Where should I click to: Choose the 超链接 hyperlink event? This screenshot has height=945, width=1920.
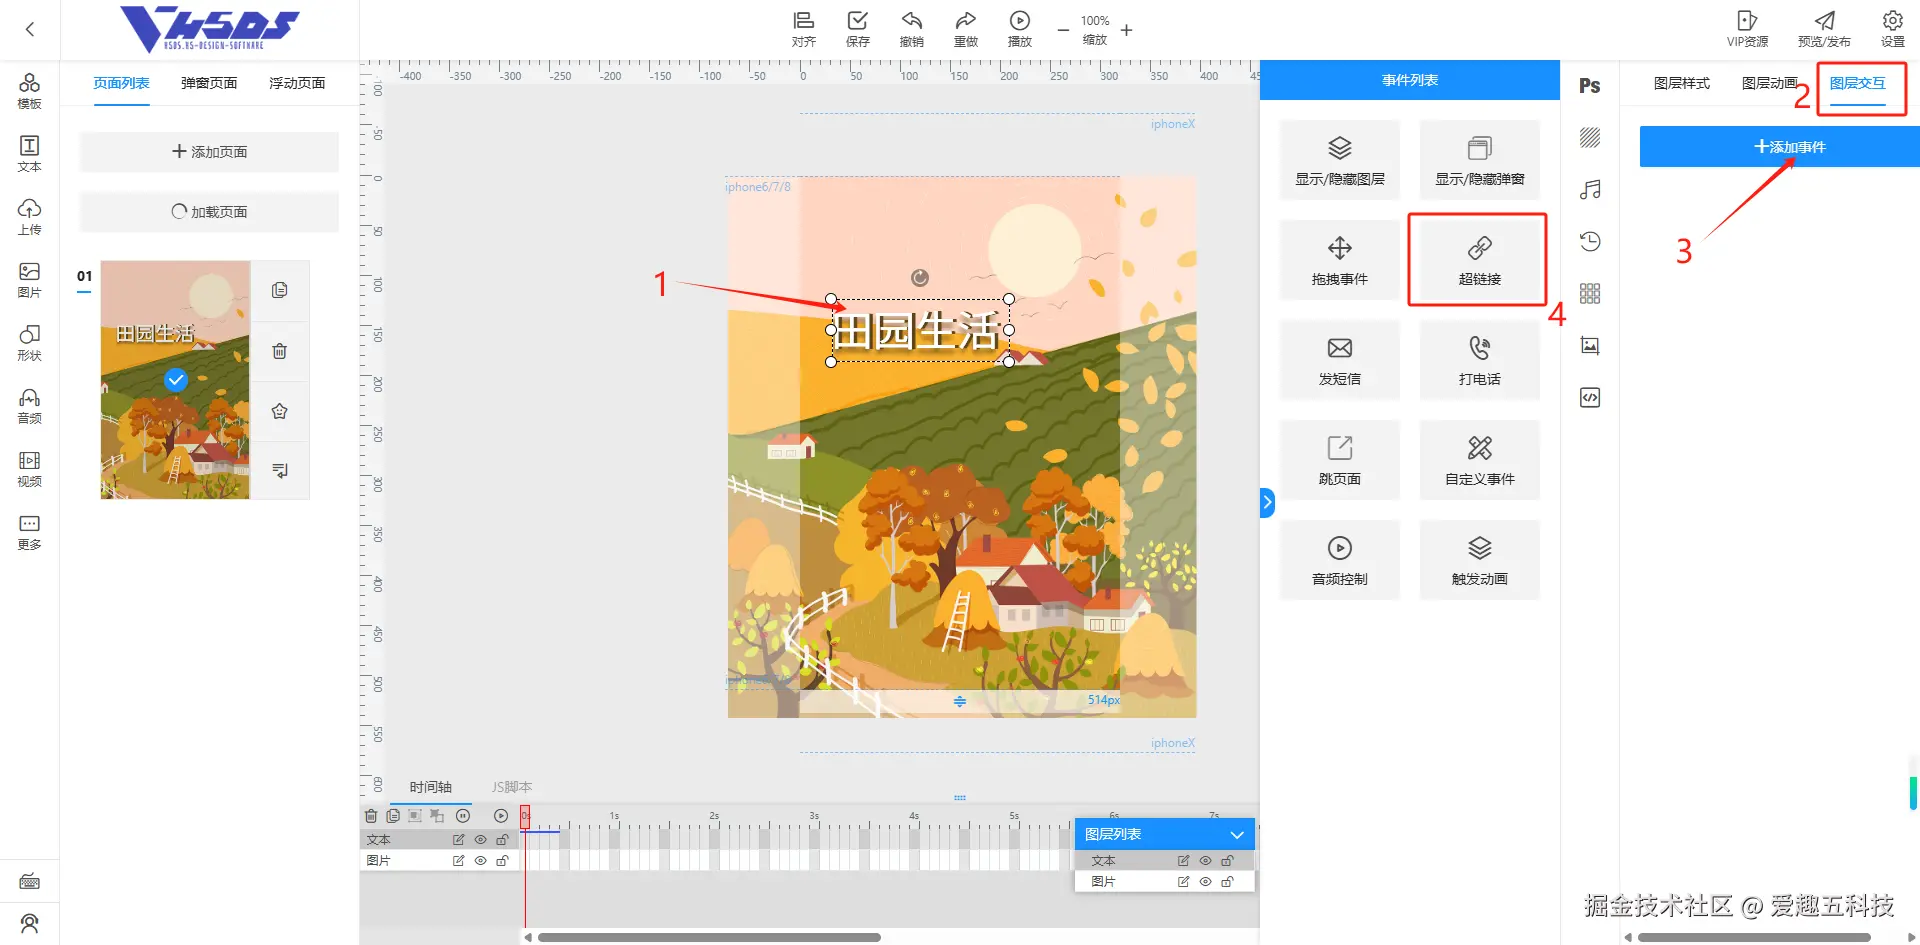(x=1480, y=260)
